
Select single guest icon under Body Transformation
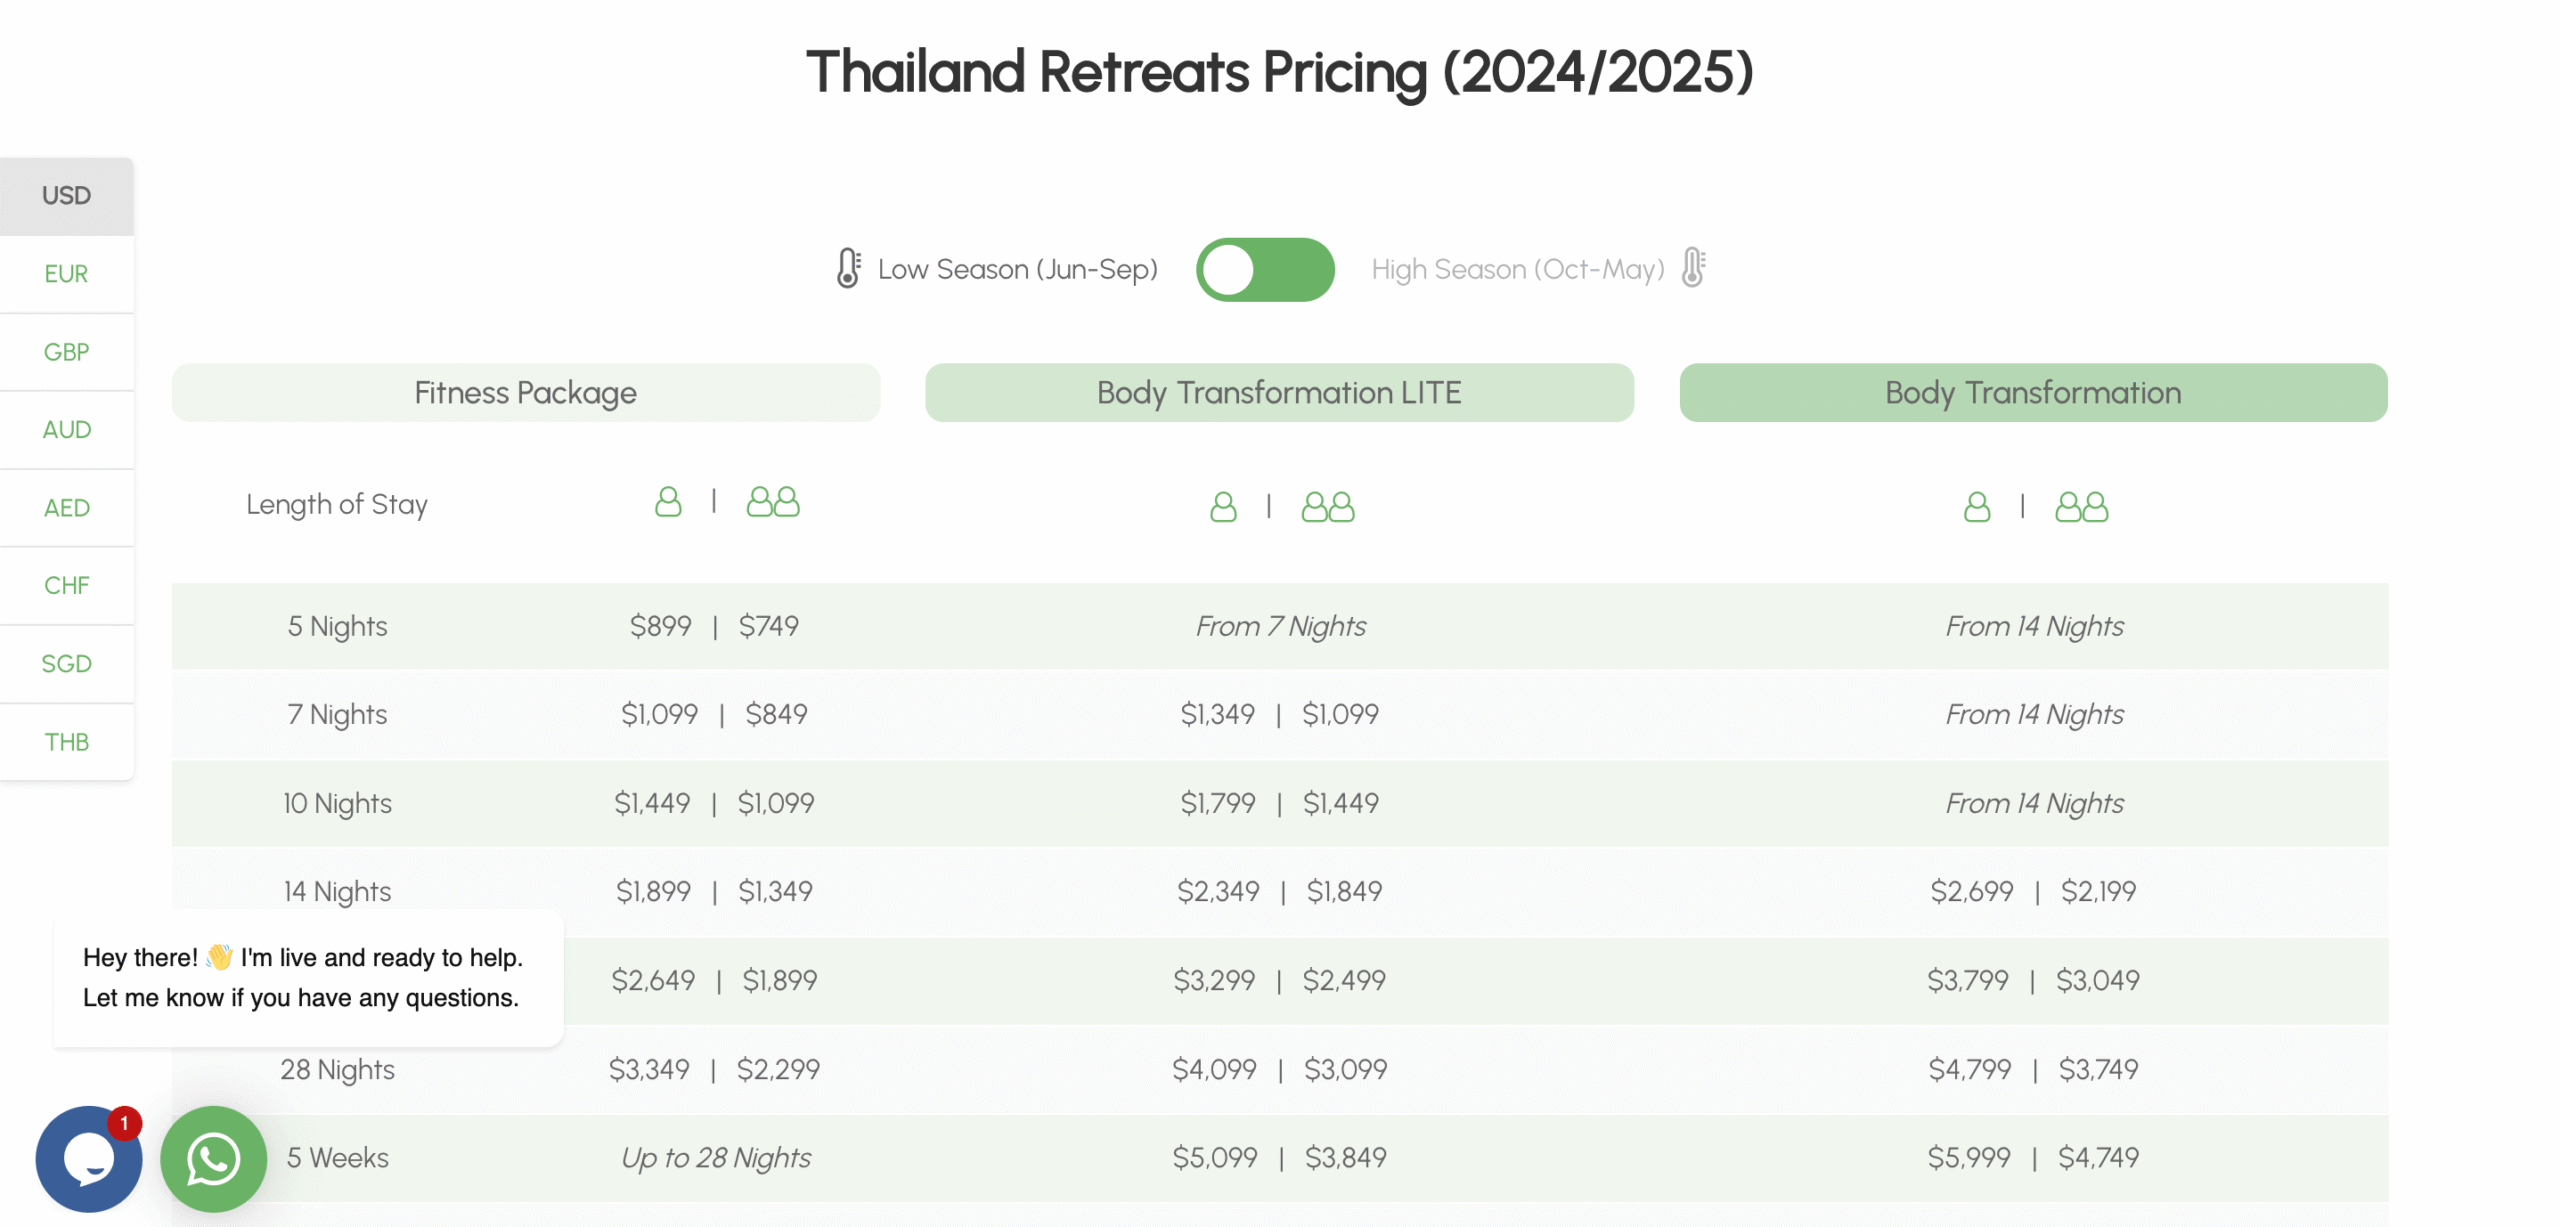(x=1977, y=507)
